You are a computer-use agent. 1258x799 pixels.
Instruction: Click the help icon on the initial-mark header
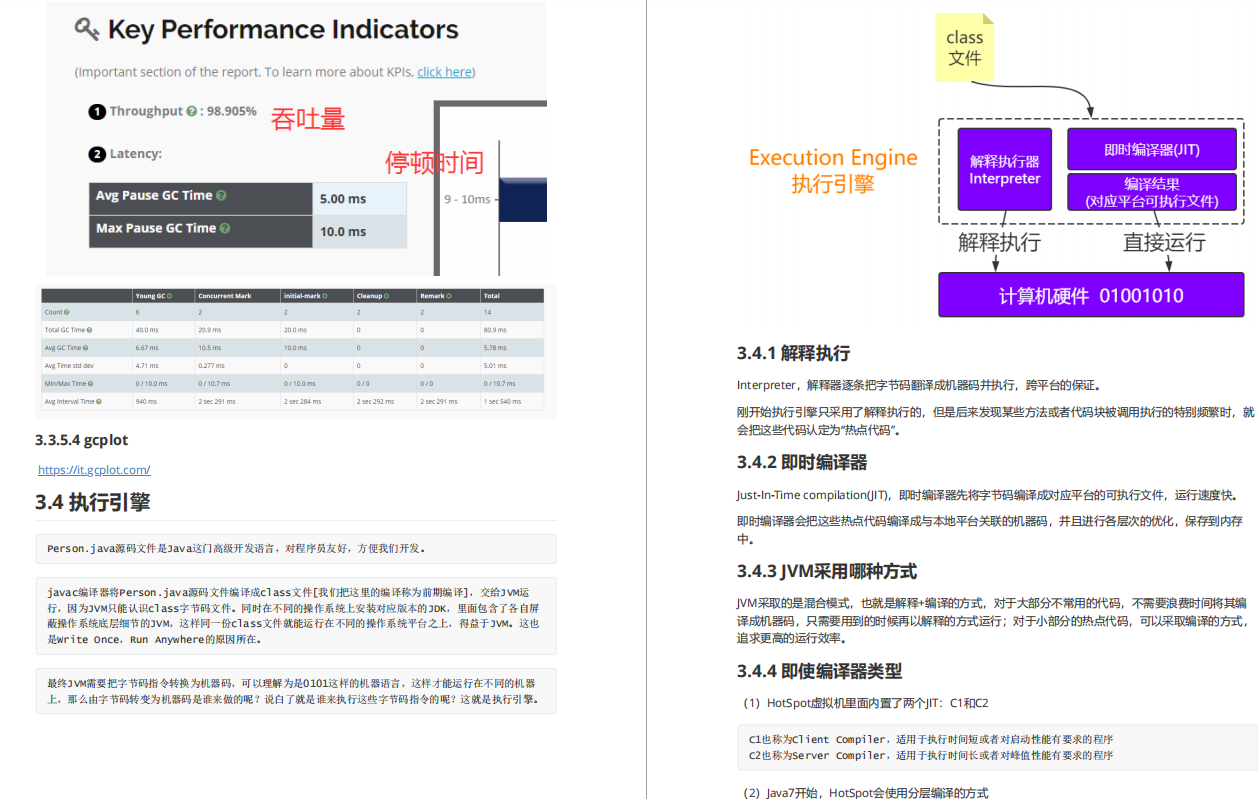click(x=325, y=296)
